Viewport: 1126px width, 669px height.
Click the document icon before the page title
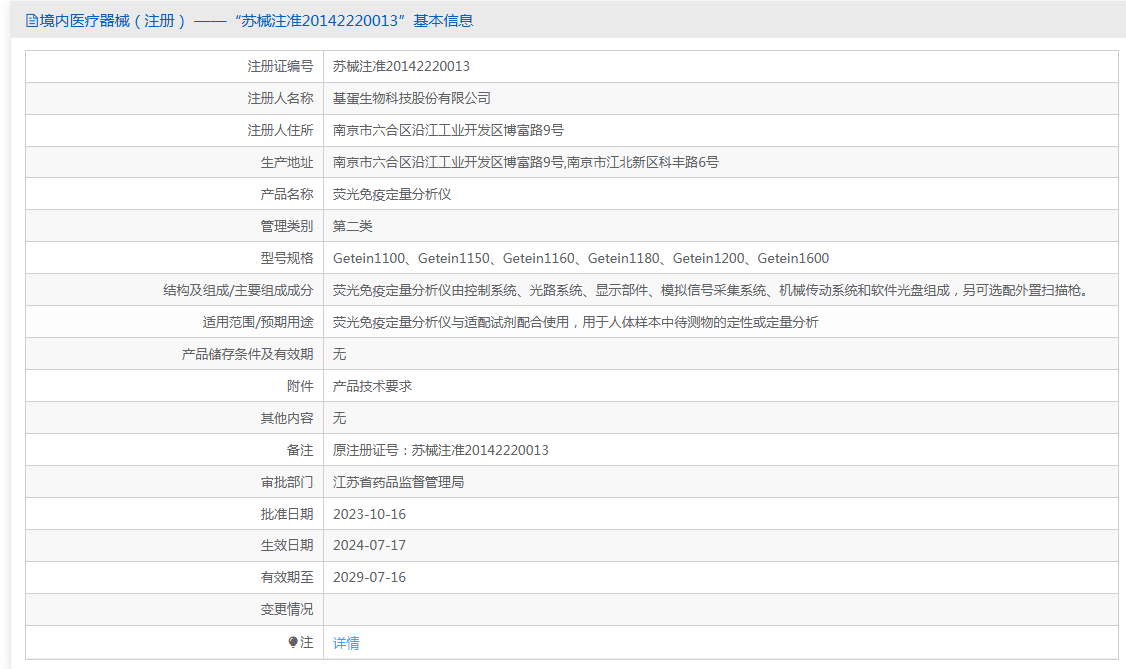[32, 21]
